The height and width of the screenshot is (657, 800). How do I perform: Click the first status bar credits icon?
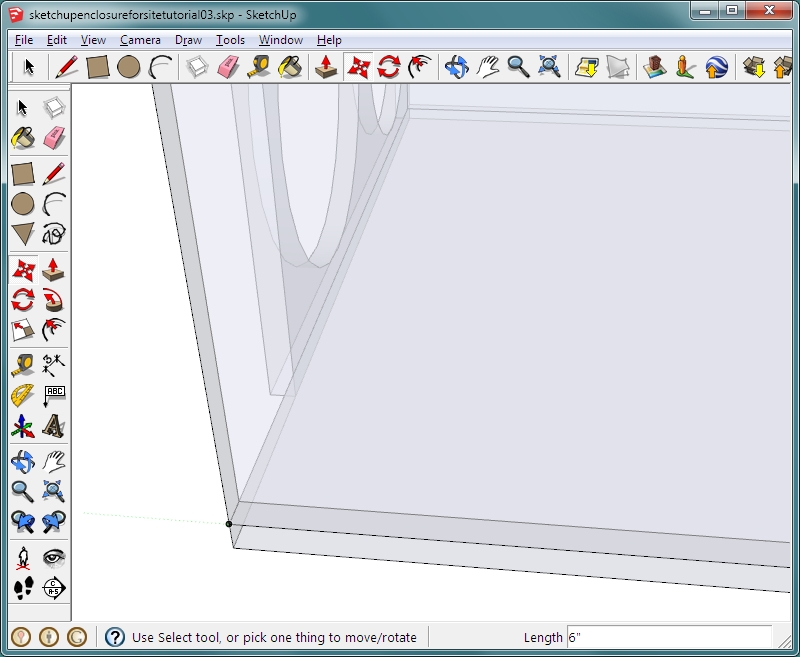[x=21, y=637]
